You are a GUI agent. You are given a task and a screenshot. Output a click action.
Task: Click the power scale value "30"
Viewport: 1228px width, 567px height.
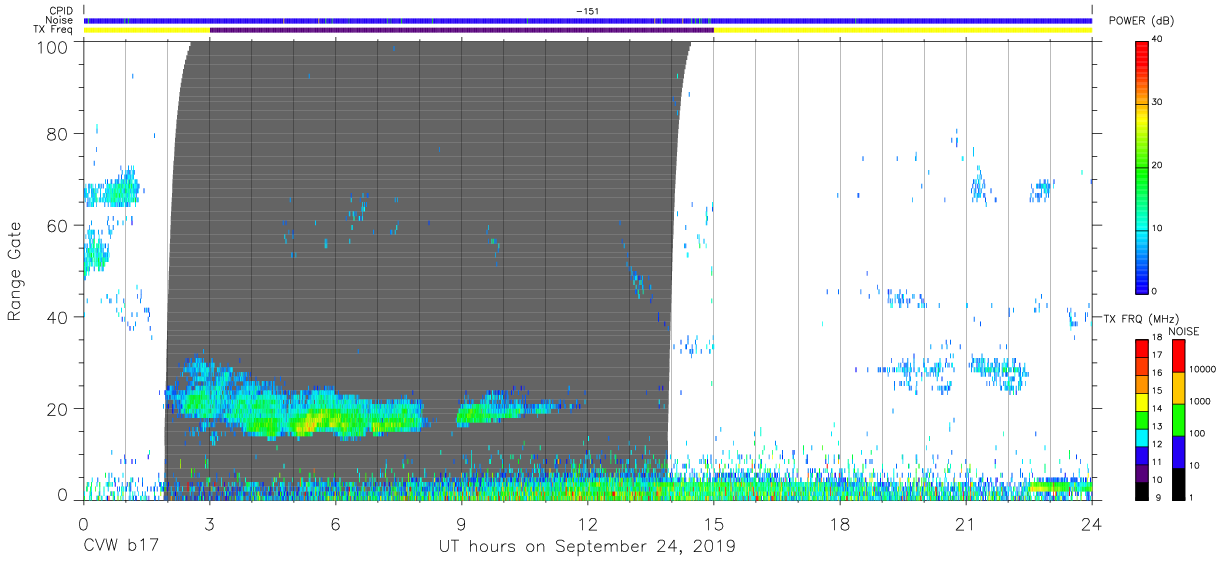point(1158,102)
